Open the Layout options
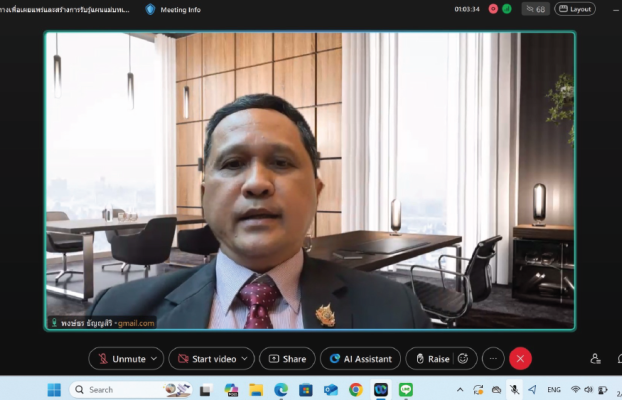 575,9
